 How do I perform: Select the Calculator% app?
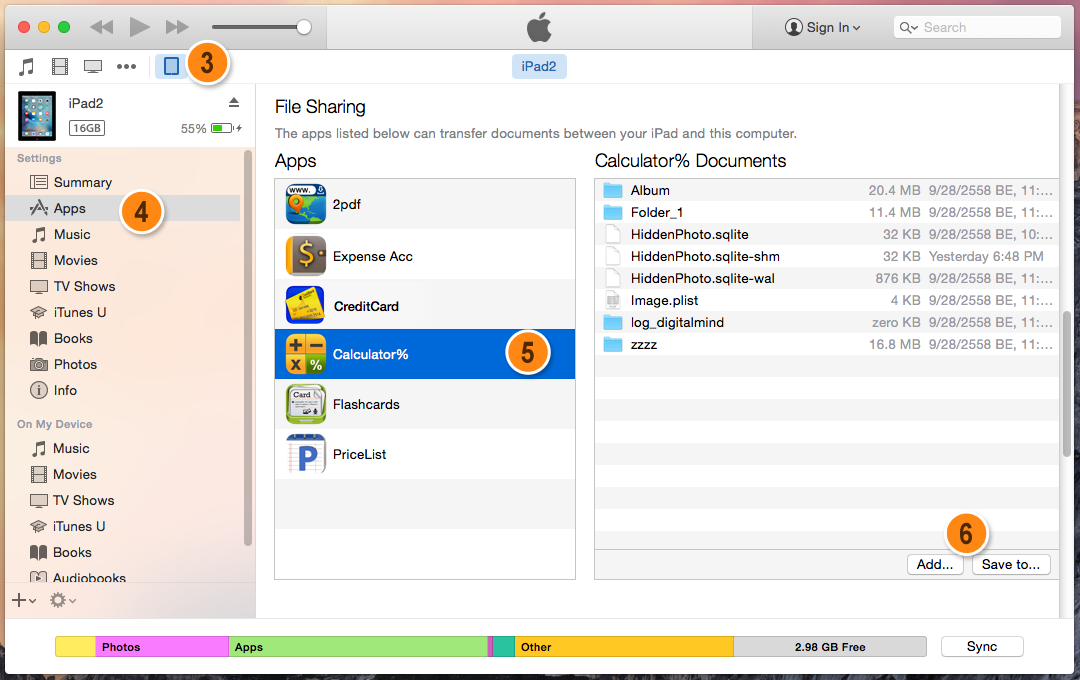point(425,354)
